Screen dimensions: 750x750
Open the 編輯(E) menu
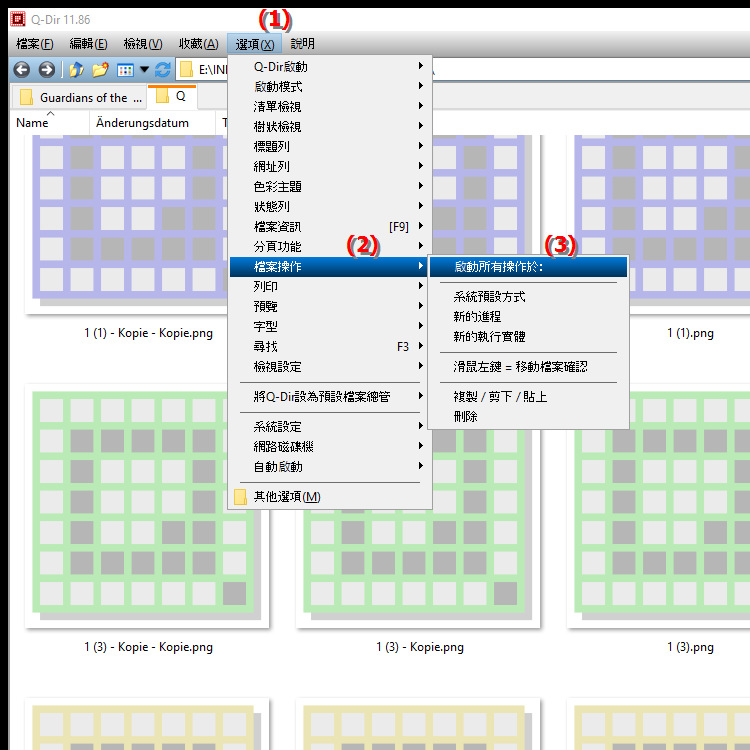tap(88, 44)
